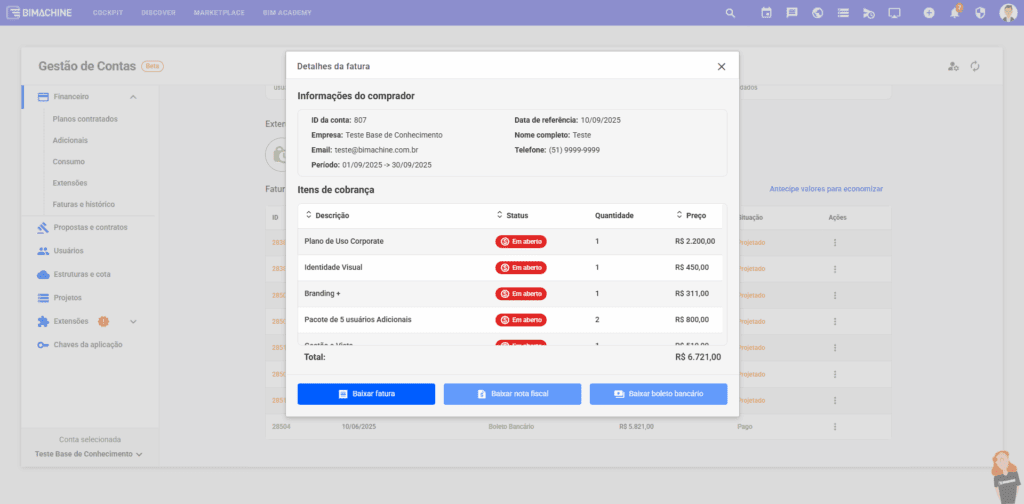The image size is (1024, 504).
Task: Open the chat messages icon
Action: 792,13
